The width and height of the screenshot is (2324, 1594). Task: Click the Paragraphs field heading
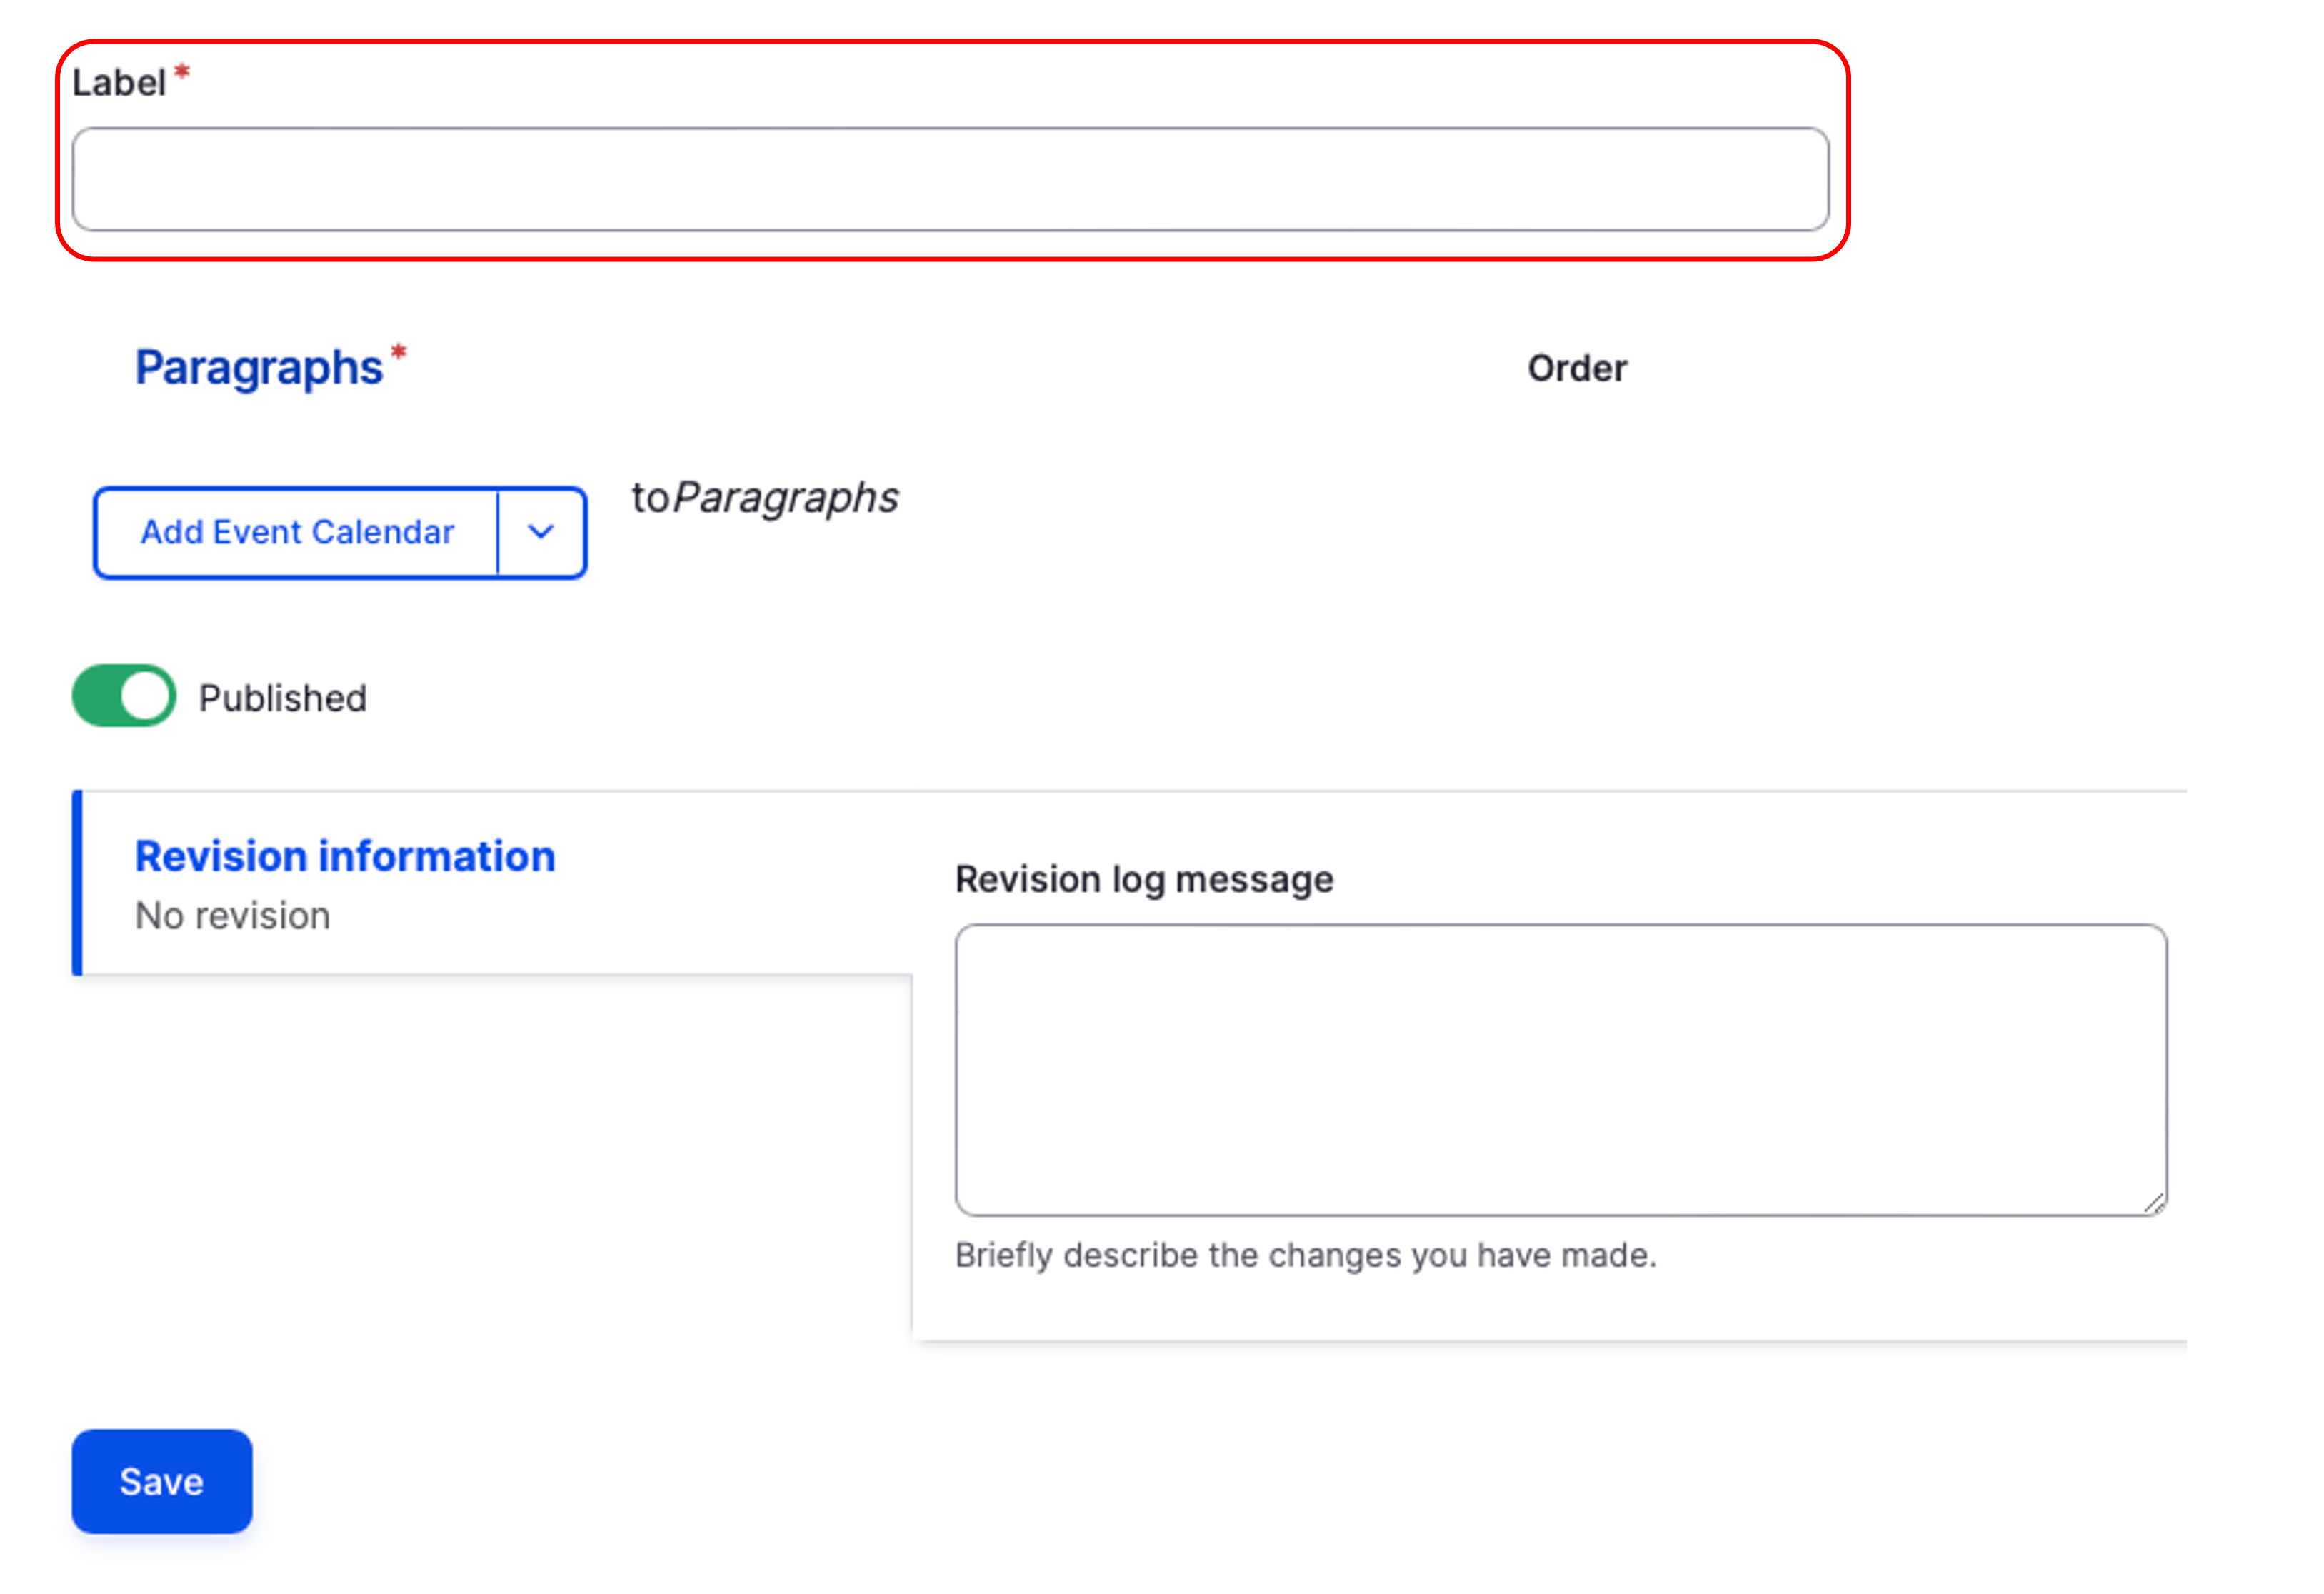[x=259, y=368]
